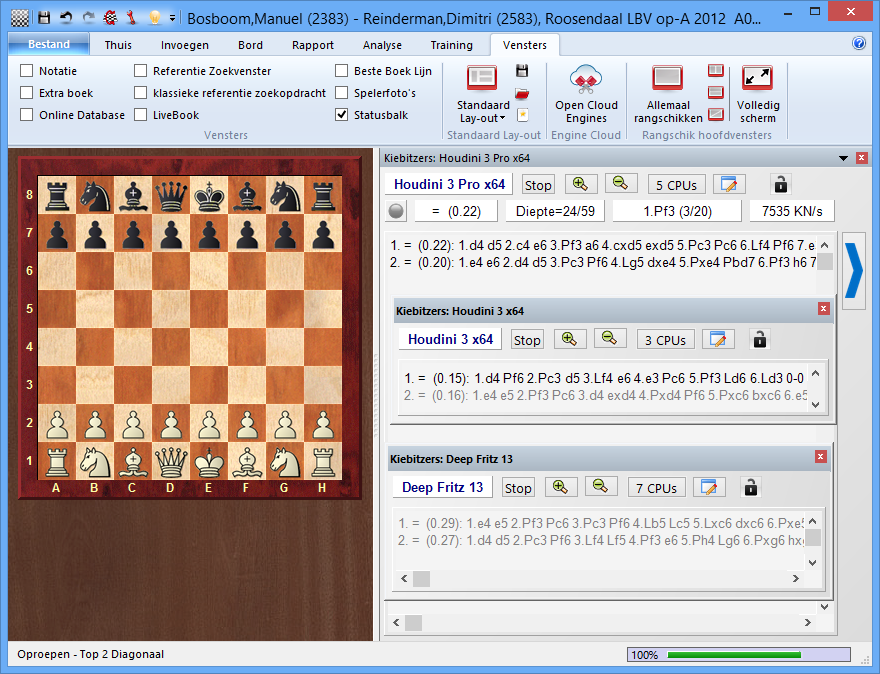Switch to the Analyse tab
This screenshot has height=674, width=880.
pyautogui.click(x=382, y=45)
